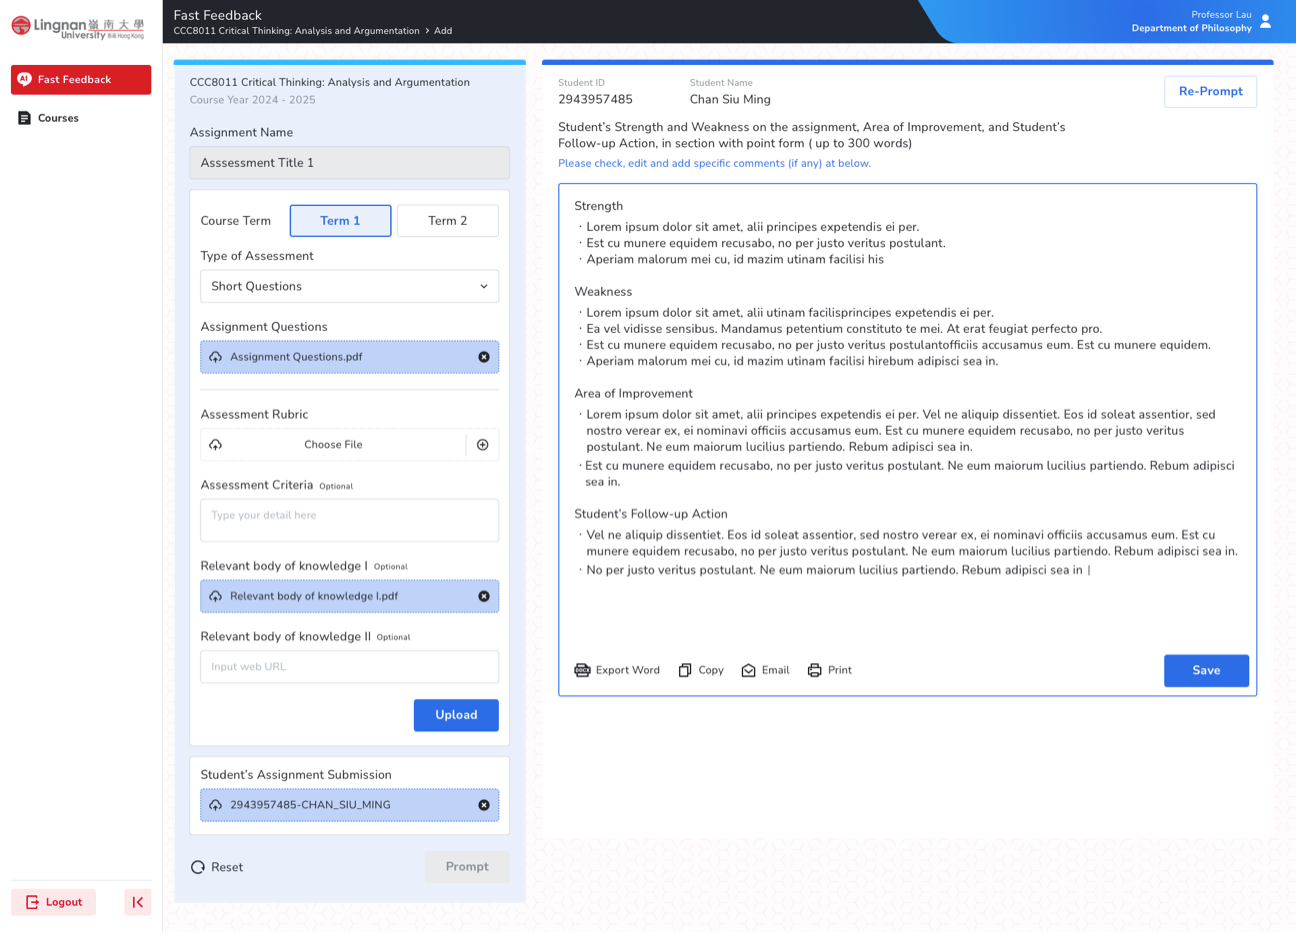Click the Professor Lau profile avatar icon
The image size is (1296, 936).
tap(1265, 21)
